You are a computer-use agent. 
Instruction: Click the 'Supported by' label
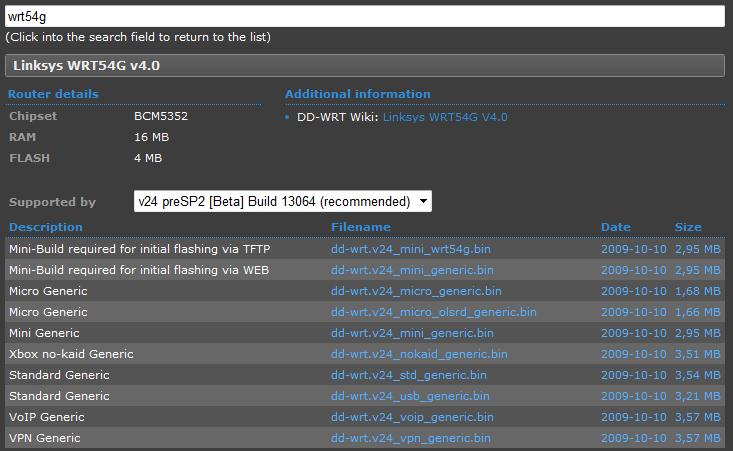tap(52, 202)
